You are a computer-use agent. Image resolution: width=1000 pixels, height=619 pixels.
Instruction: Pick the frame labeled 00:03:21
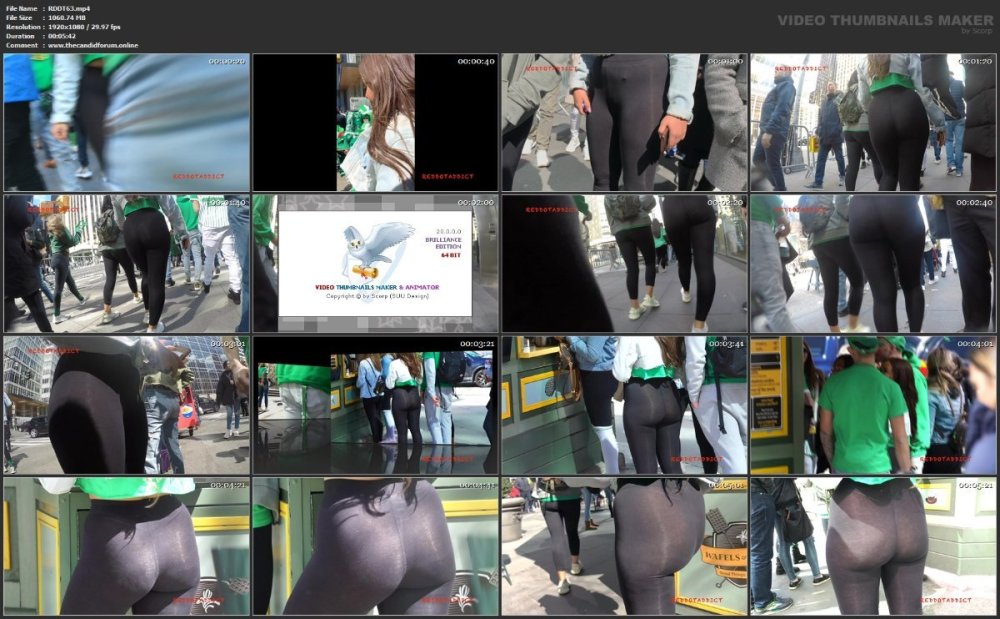[x=375, y=405]
